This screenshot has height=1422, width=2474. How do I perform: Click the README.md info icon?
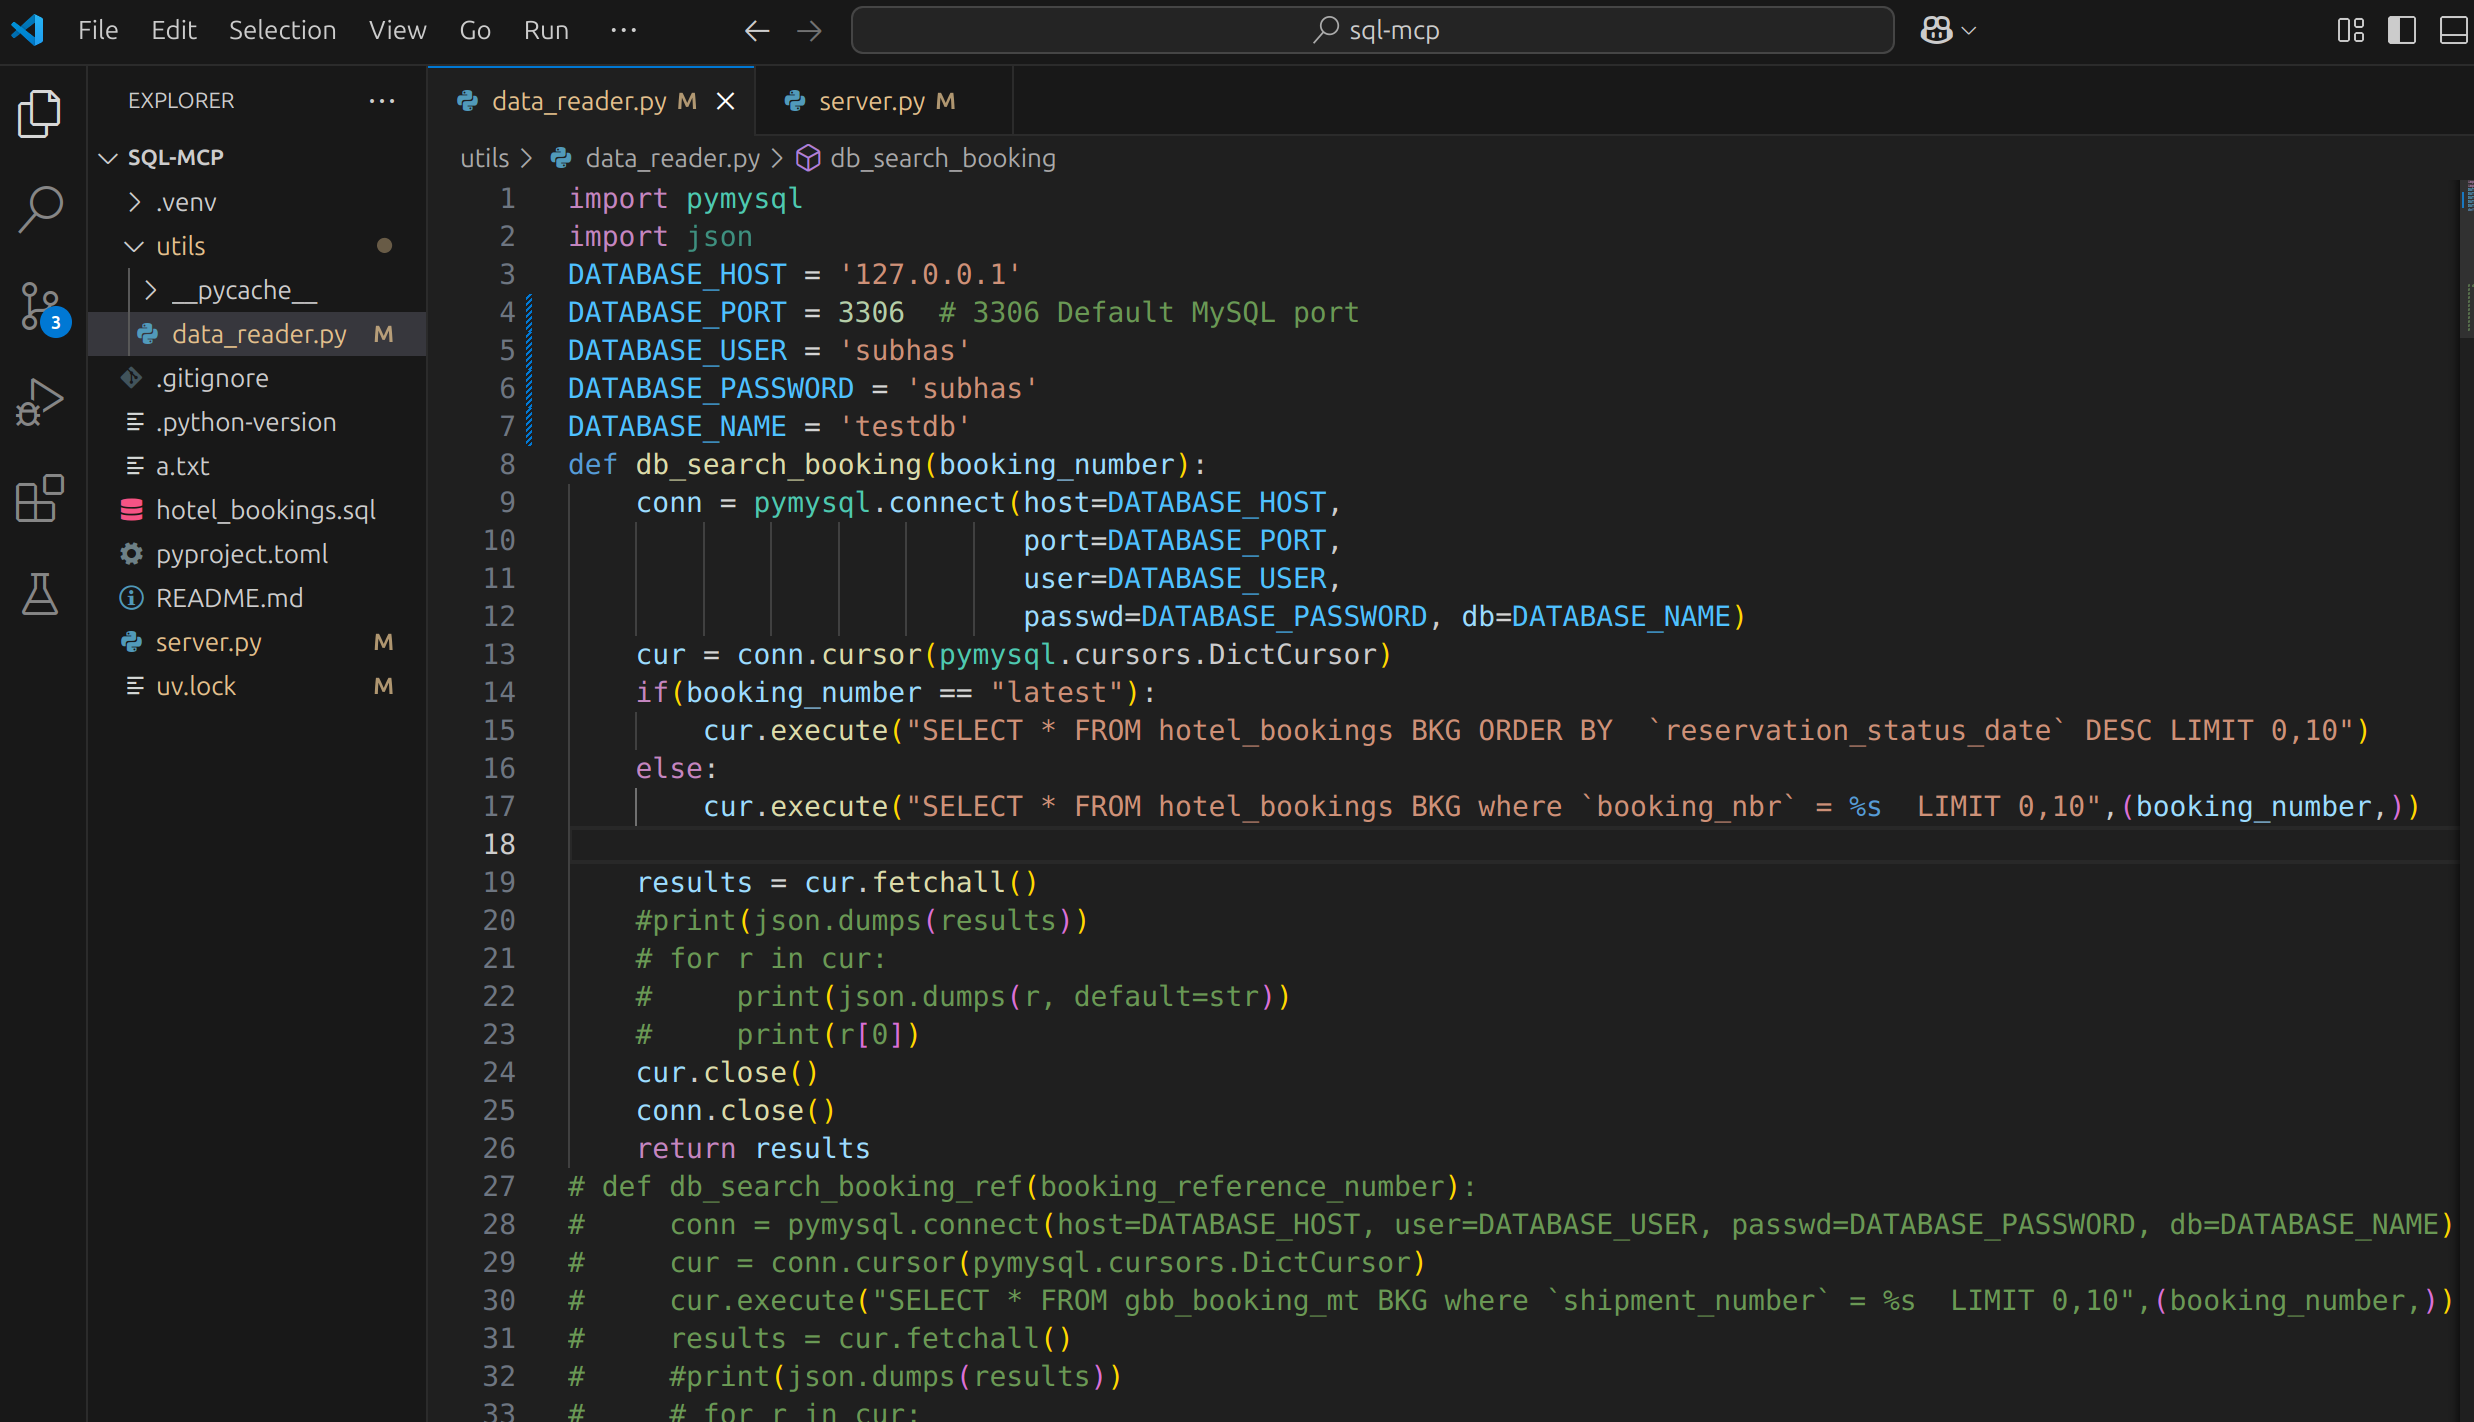[x=131, y=598]
